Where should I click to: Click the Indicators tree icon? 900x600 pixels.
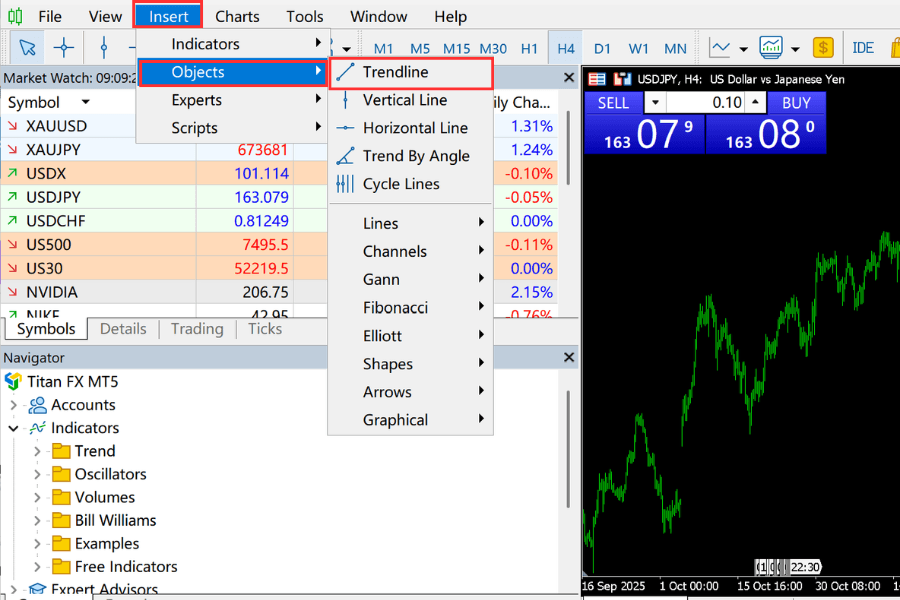coord(38,428)
